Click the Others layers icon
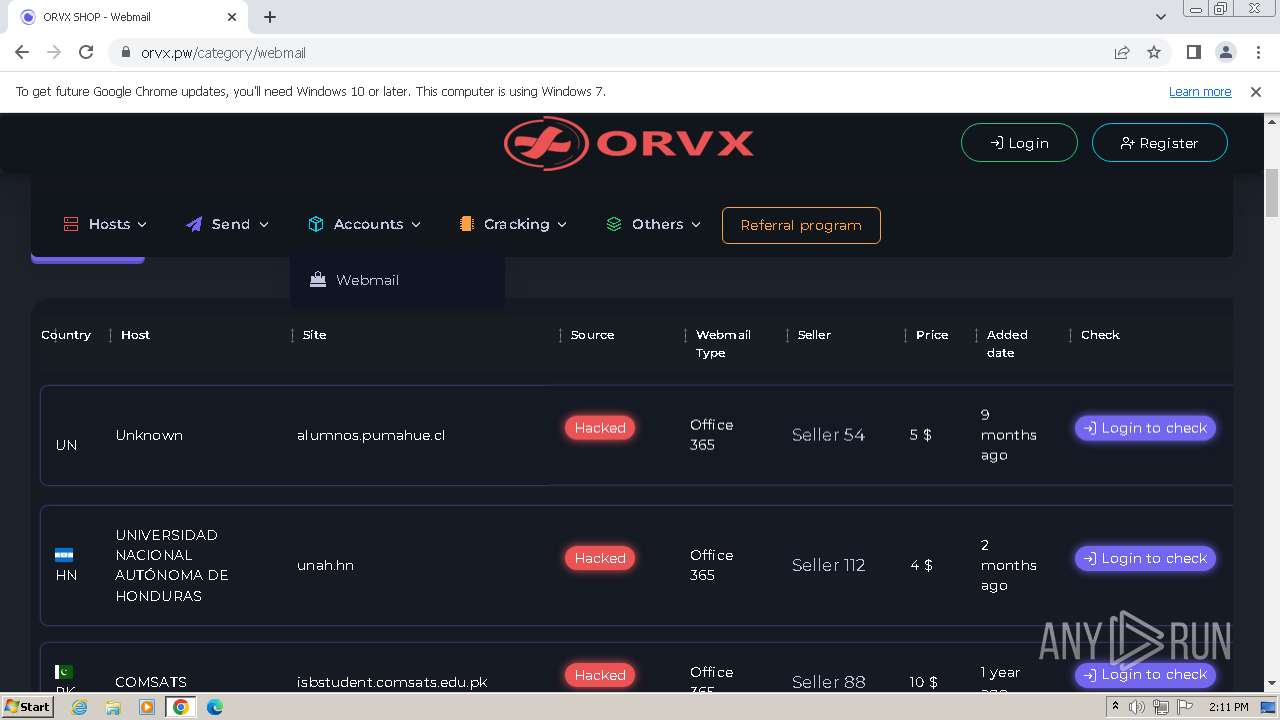This screenshot has height=720, width=1280. [x=614, y=224]
